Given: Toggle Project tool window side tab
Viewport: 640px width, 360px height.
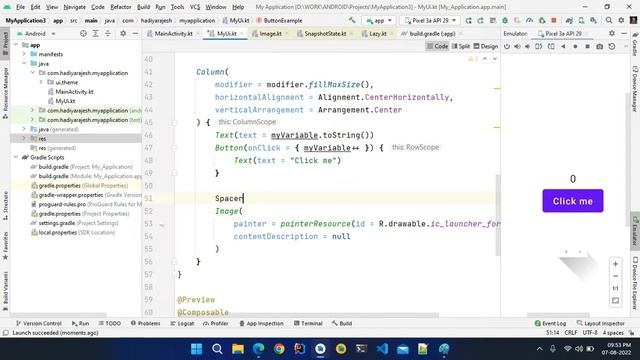Looking at the screenshot, I should tap(5, 43).
